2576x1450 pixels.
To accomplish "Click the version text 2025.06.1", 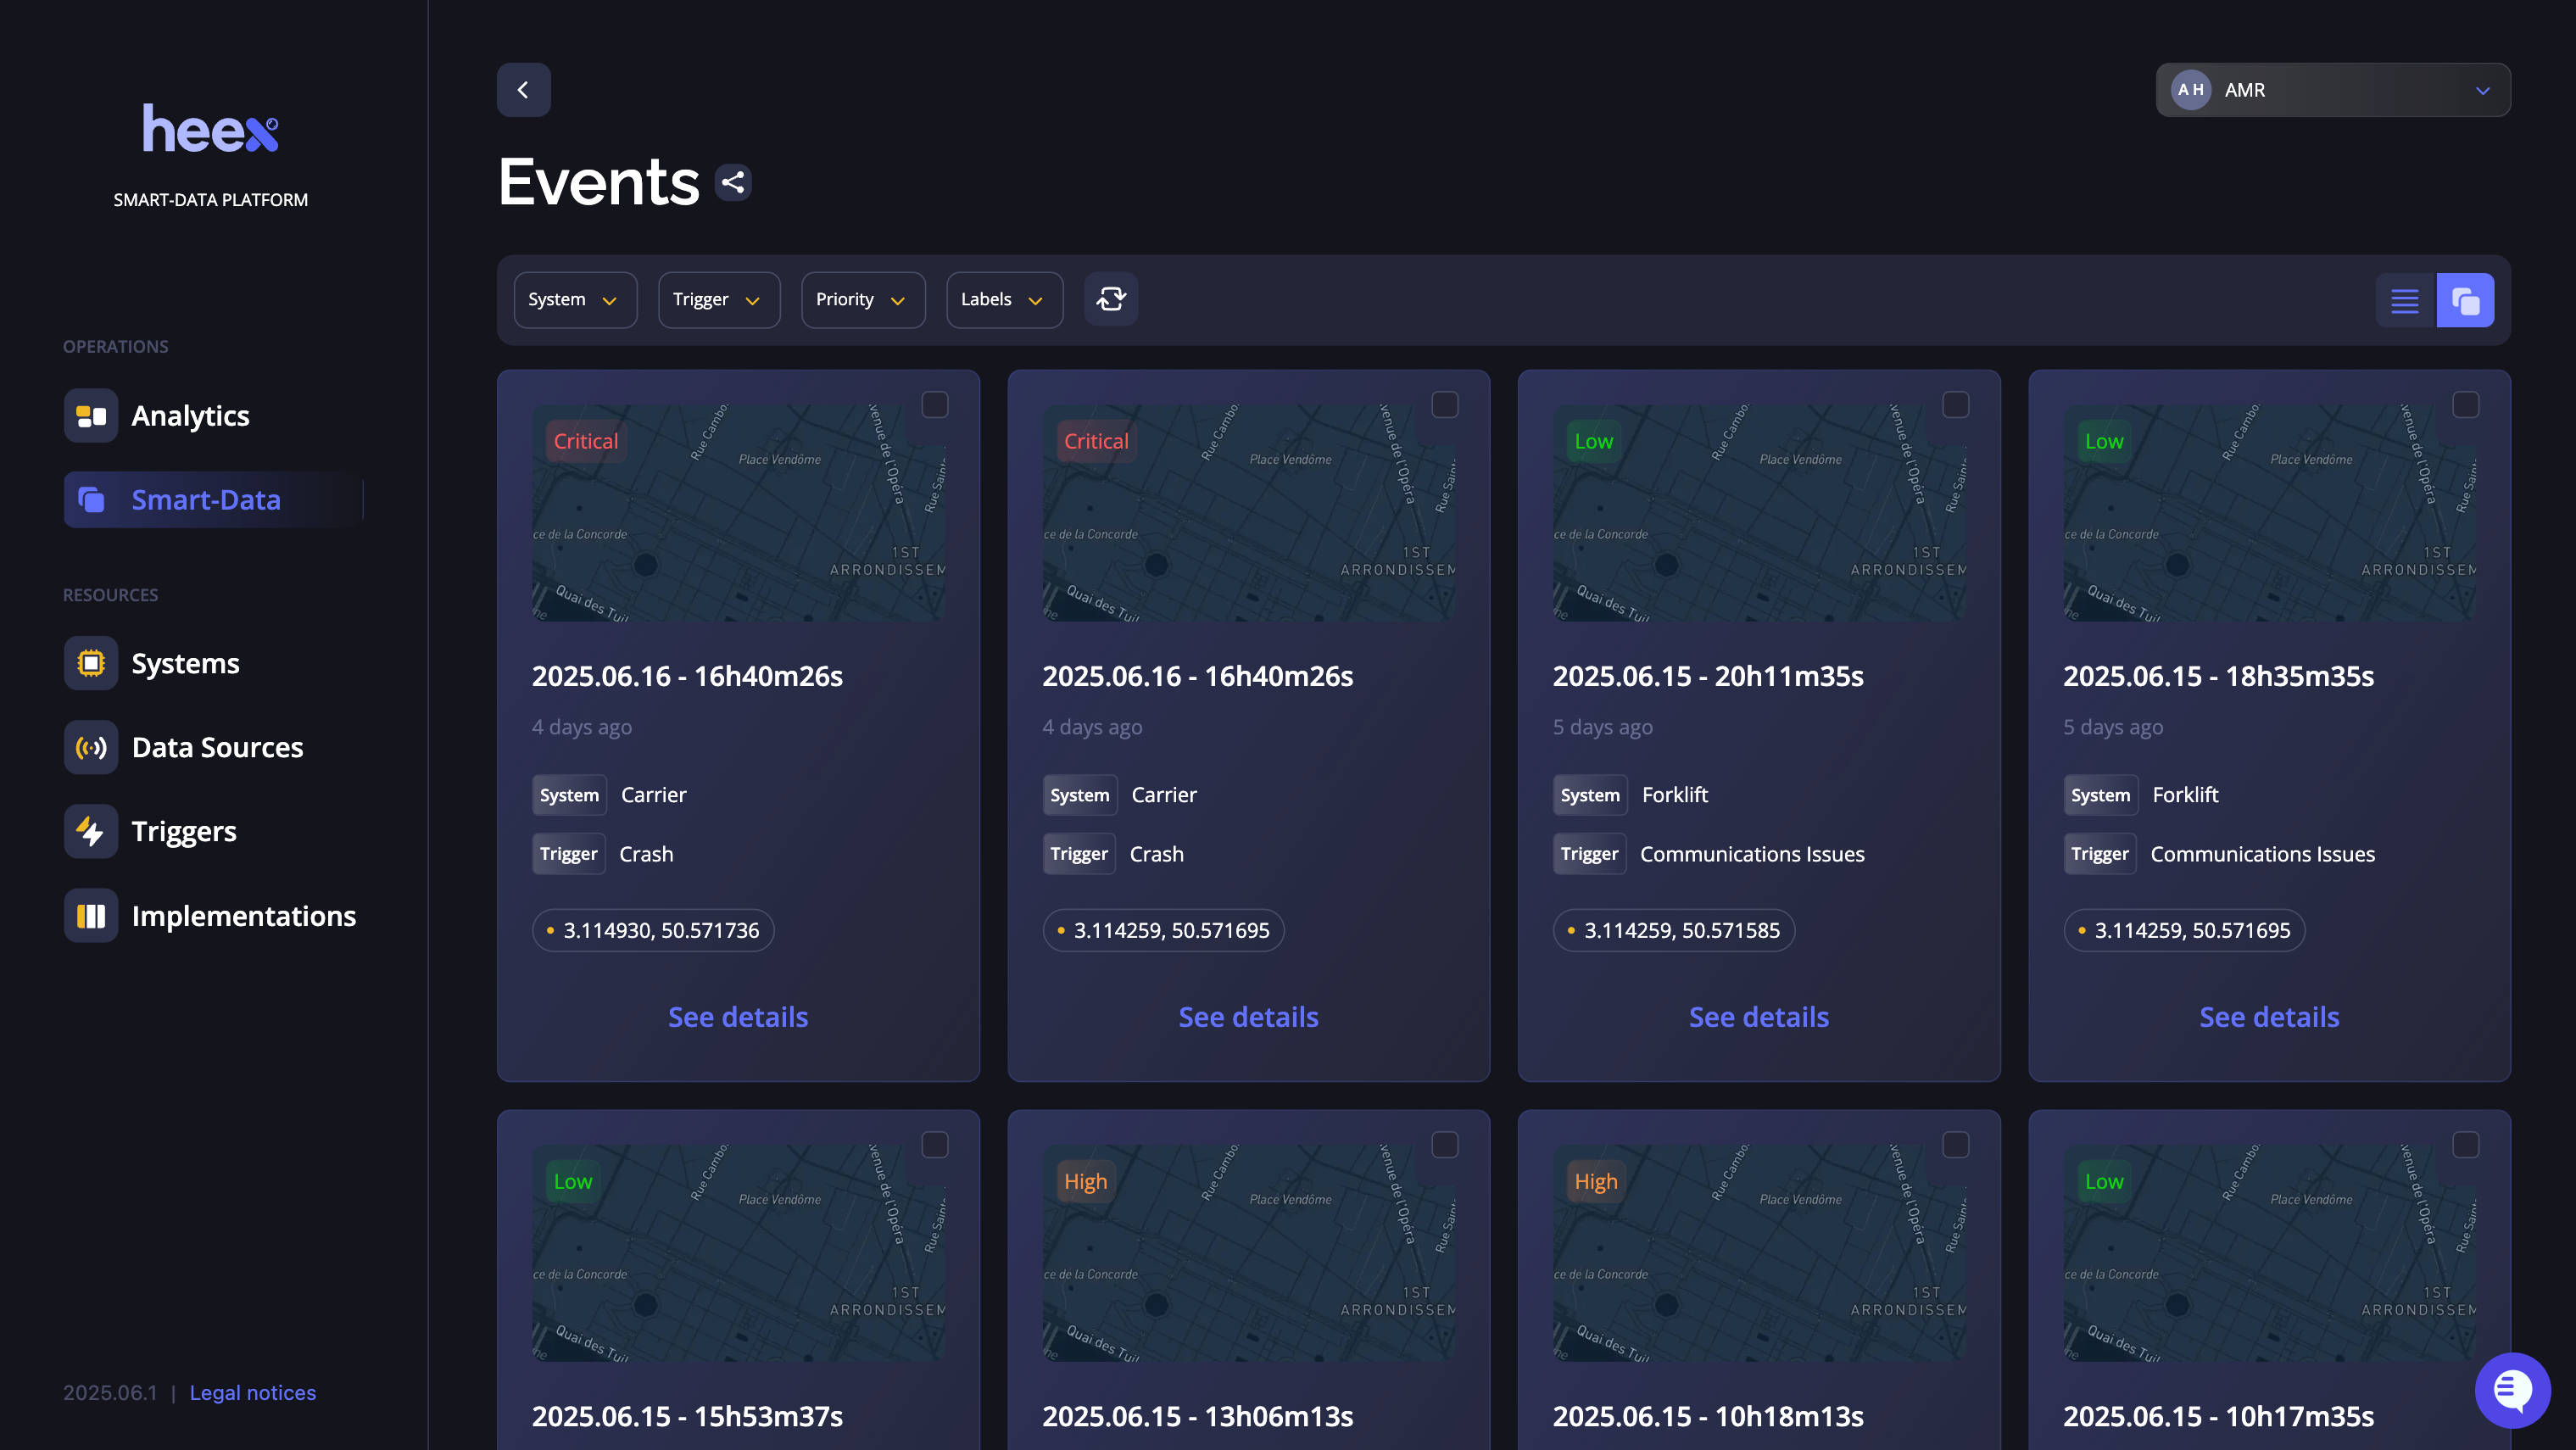I will click(x=110, y=1393).
